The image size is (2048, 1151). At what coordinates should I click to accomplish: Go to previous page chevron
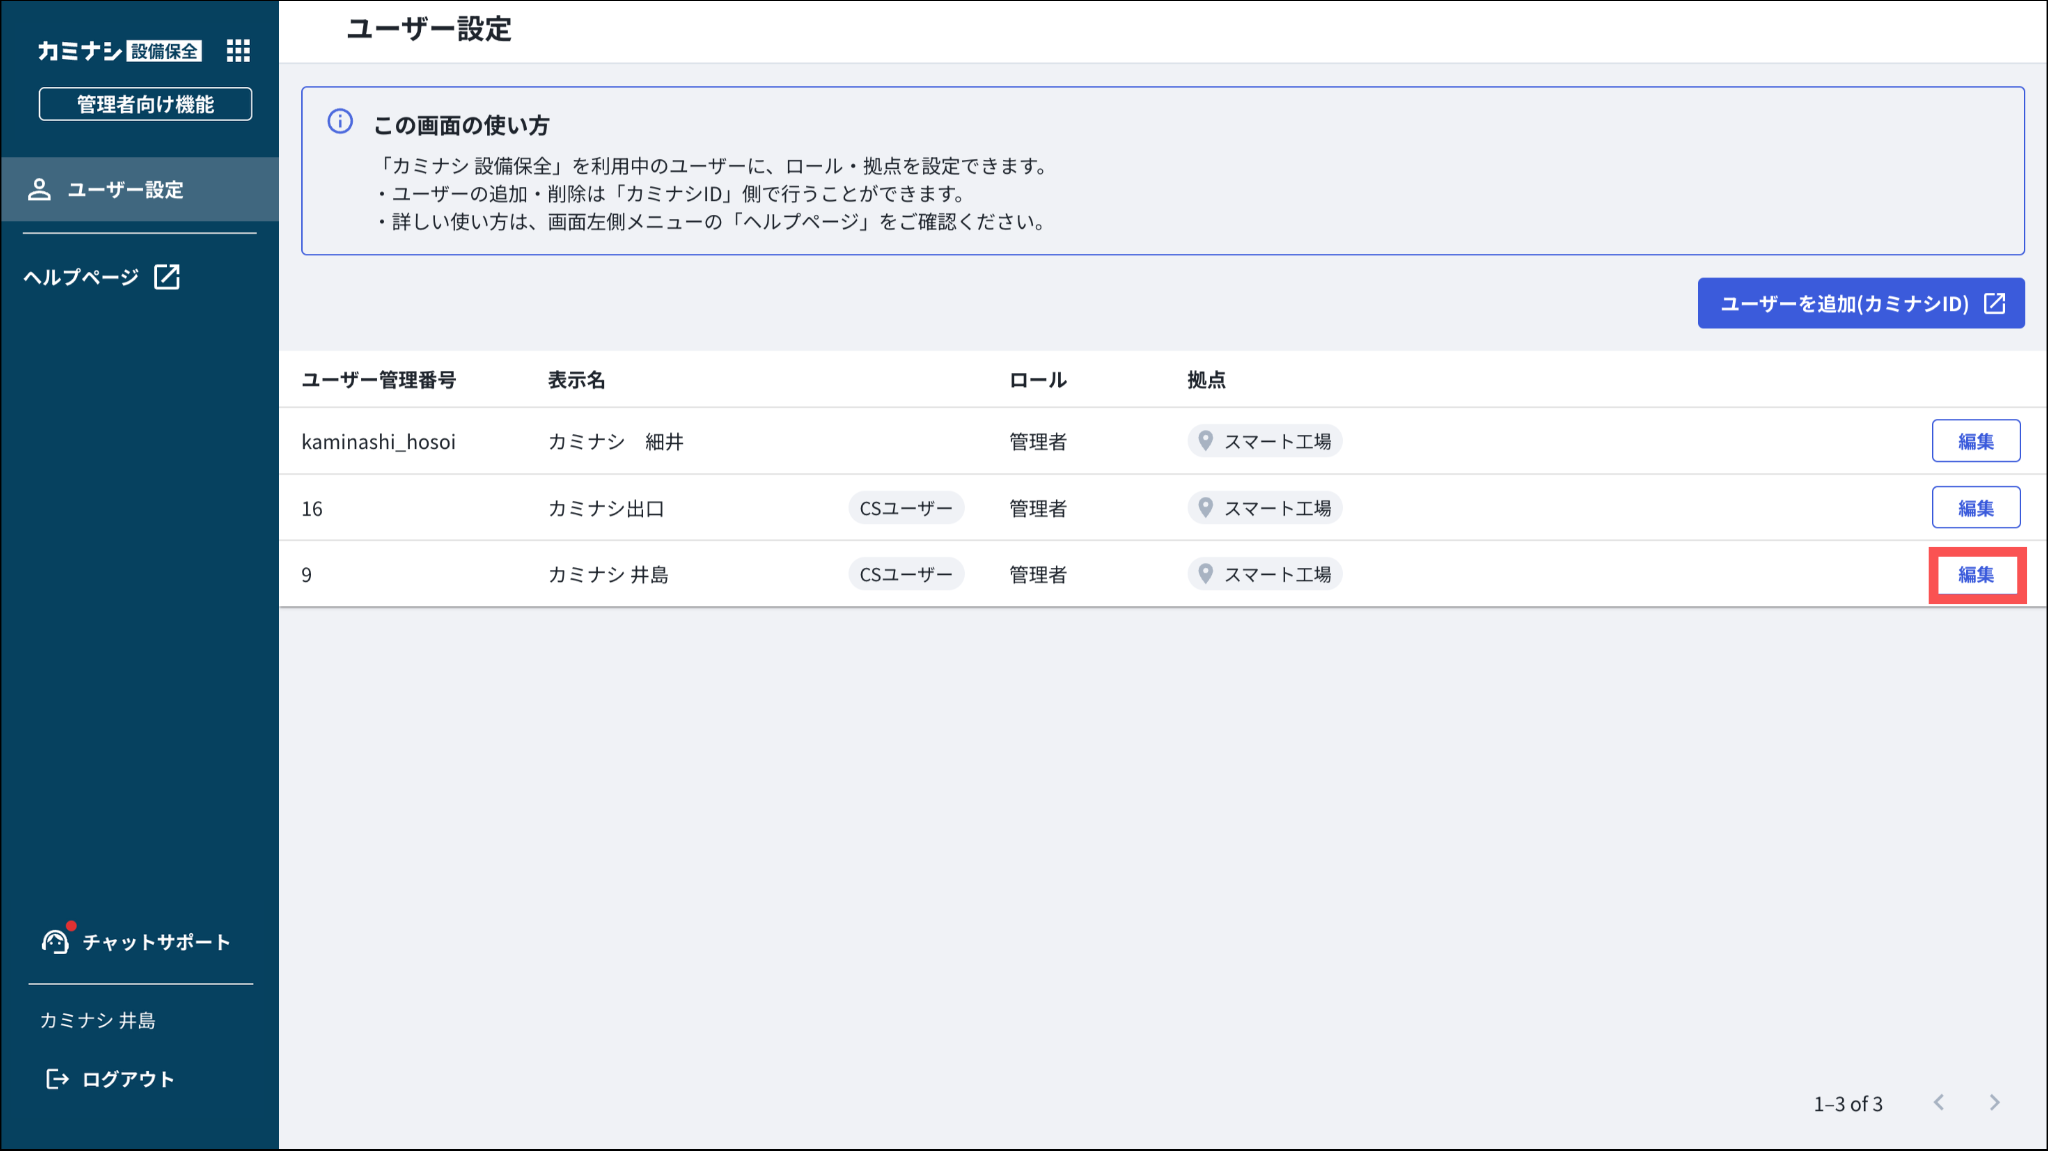click(x=1939, y=1102)
